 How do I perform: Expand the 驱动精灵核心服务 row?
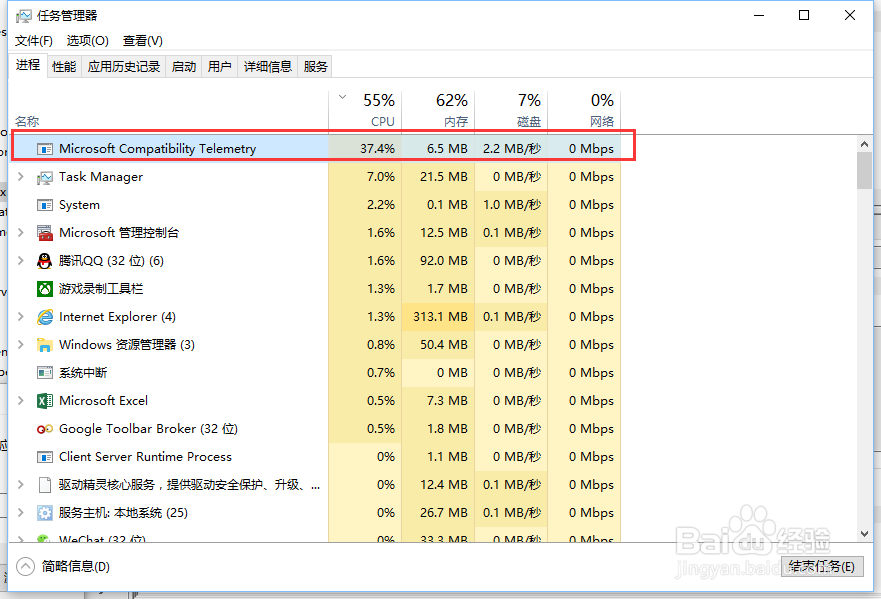click(21, 484)
